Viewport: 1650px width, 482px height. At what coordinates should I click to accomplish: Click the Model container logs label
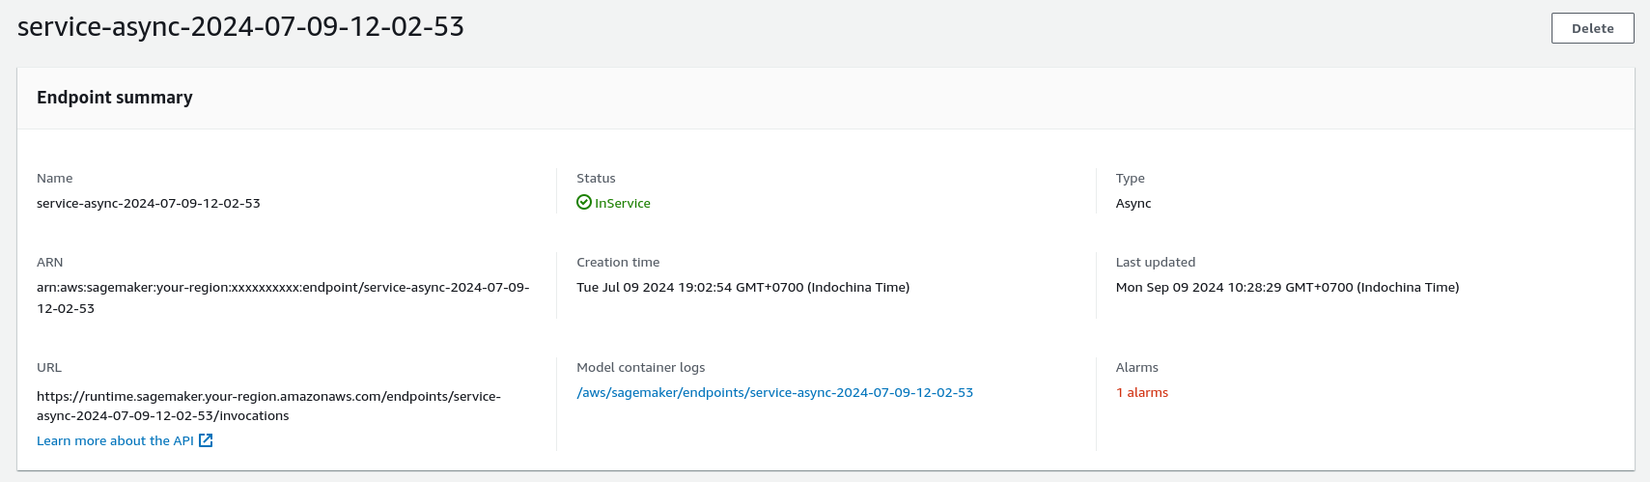640,368
